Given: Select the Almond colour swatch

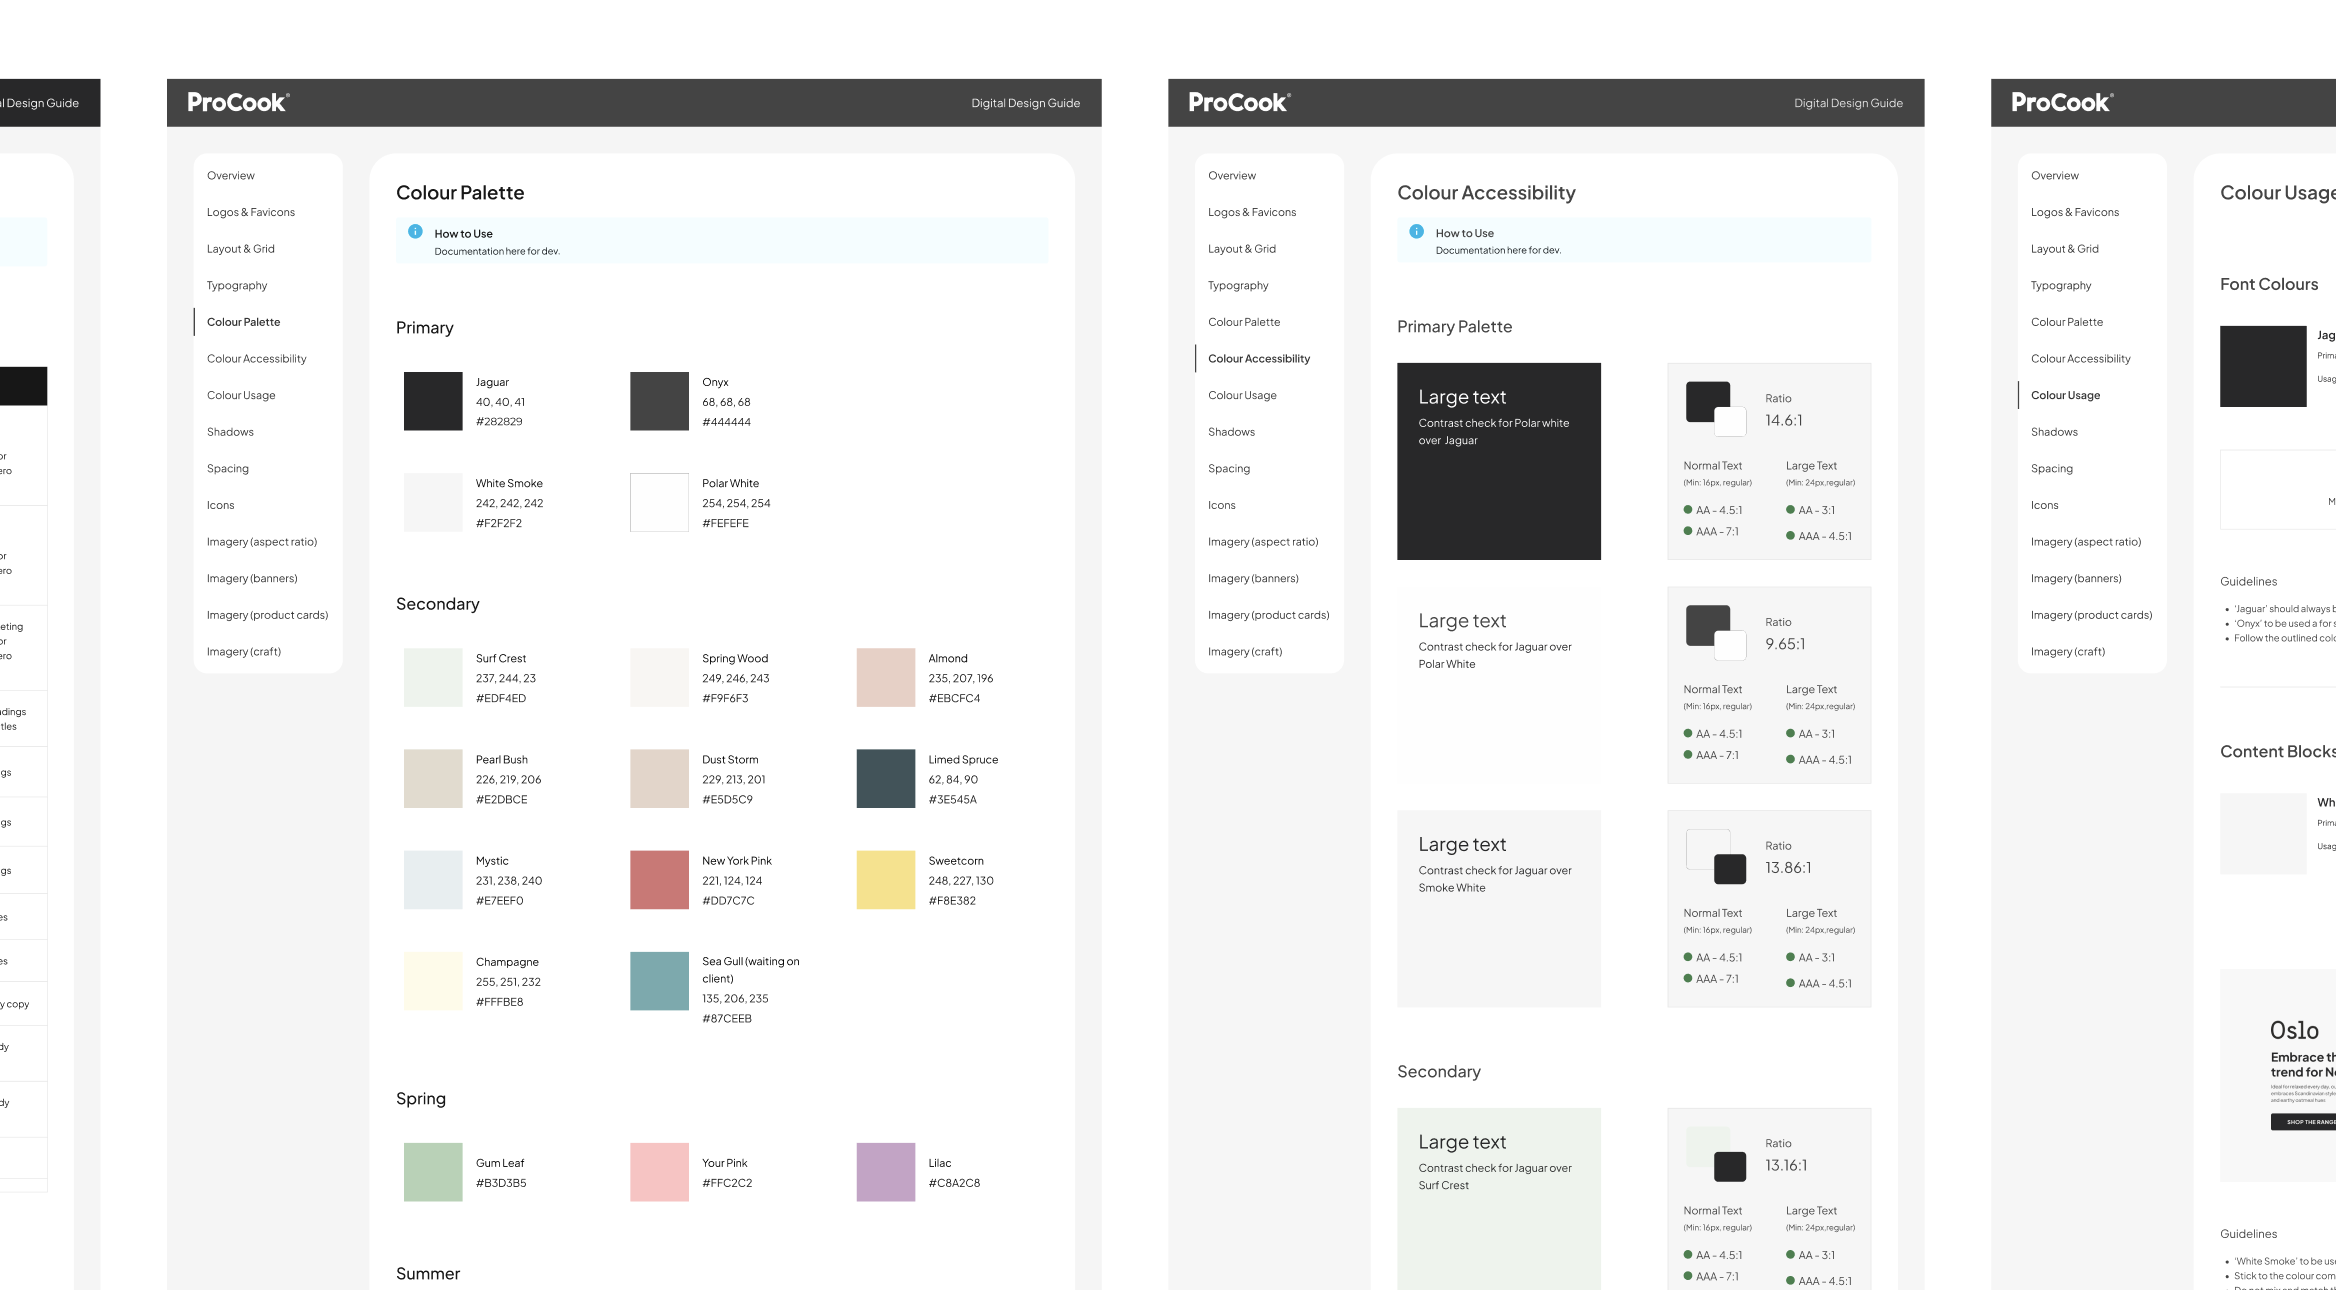Looking at the screenshot, I should pos(886,677).
